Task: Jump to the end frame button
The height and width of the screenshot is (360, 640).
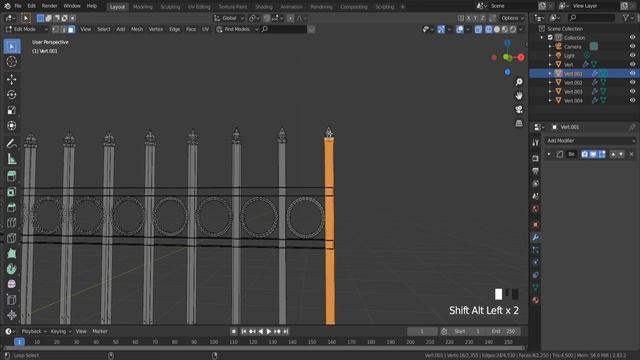Action: pos(286,331)
